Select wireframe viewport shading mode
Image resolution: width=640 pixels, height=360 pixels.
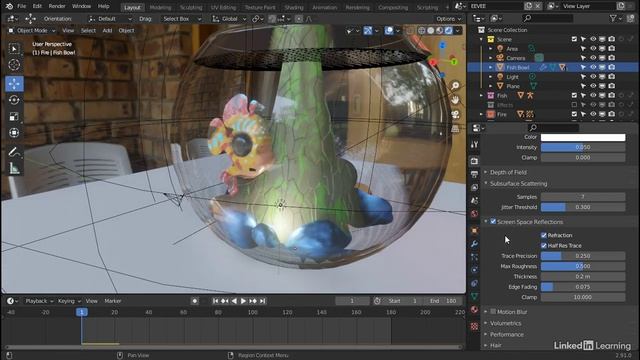tap(422, 31)
